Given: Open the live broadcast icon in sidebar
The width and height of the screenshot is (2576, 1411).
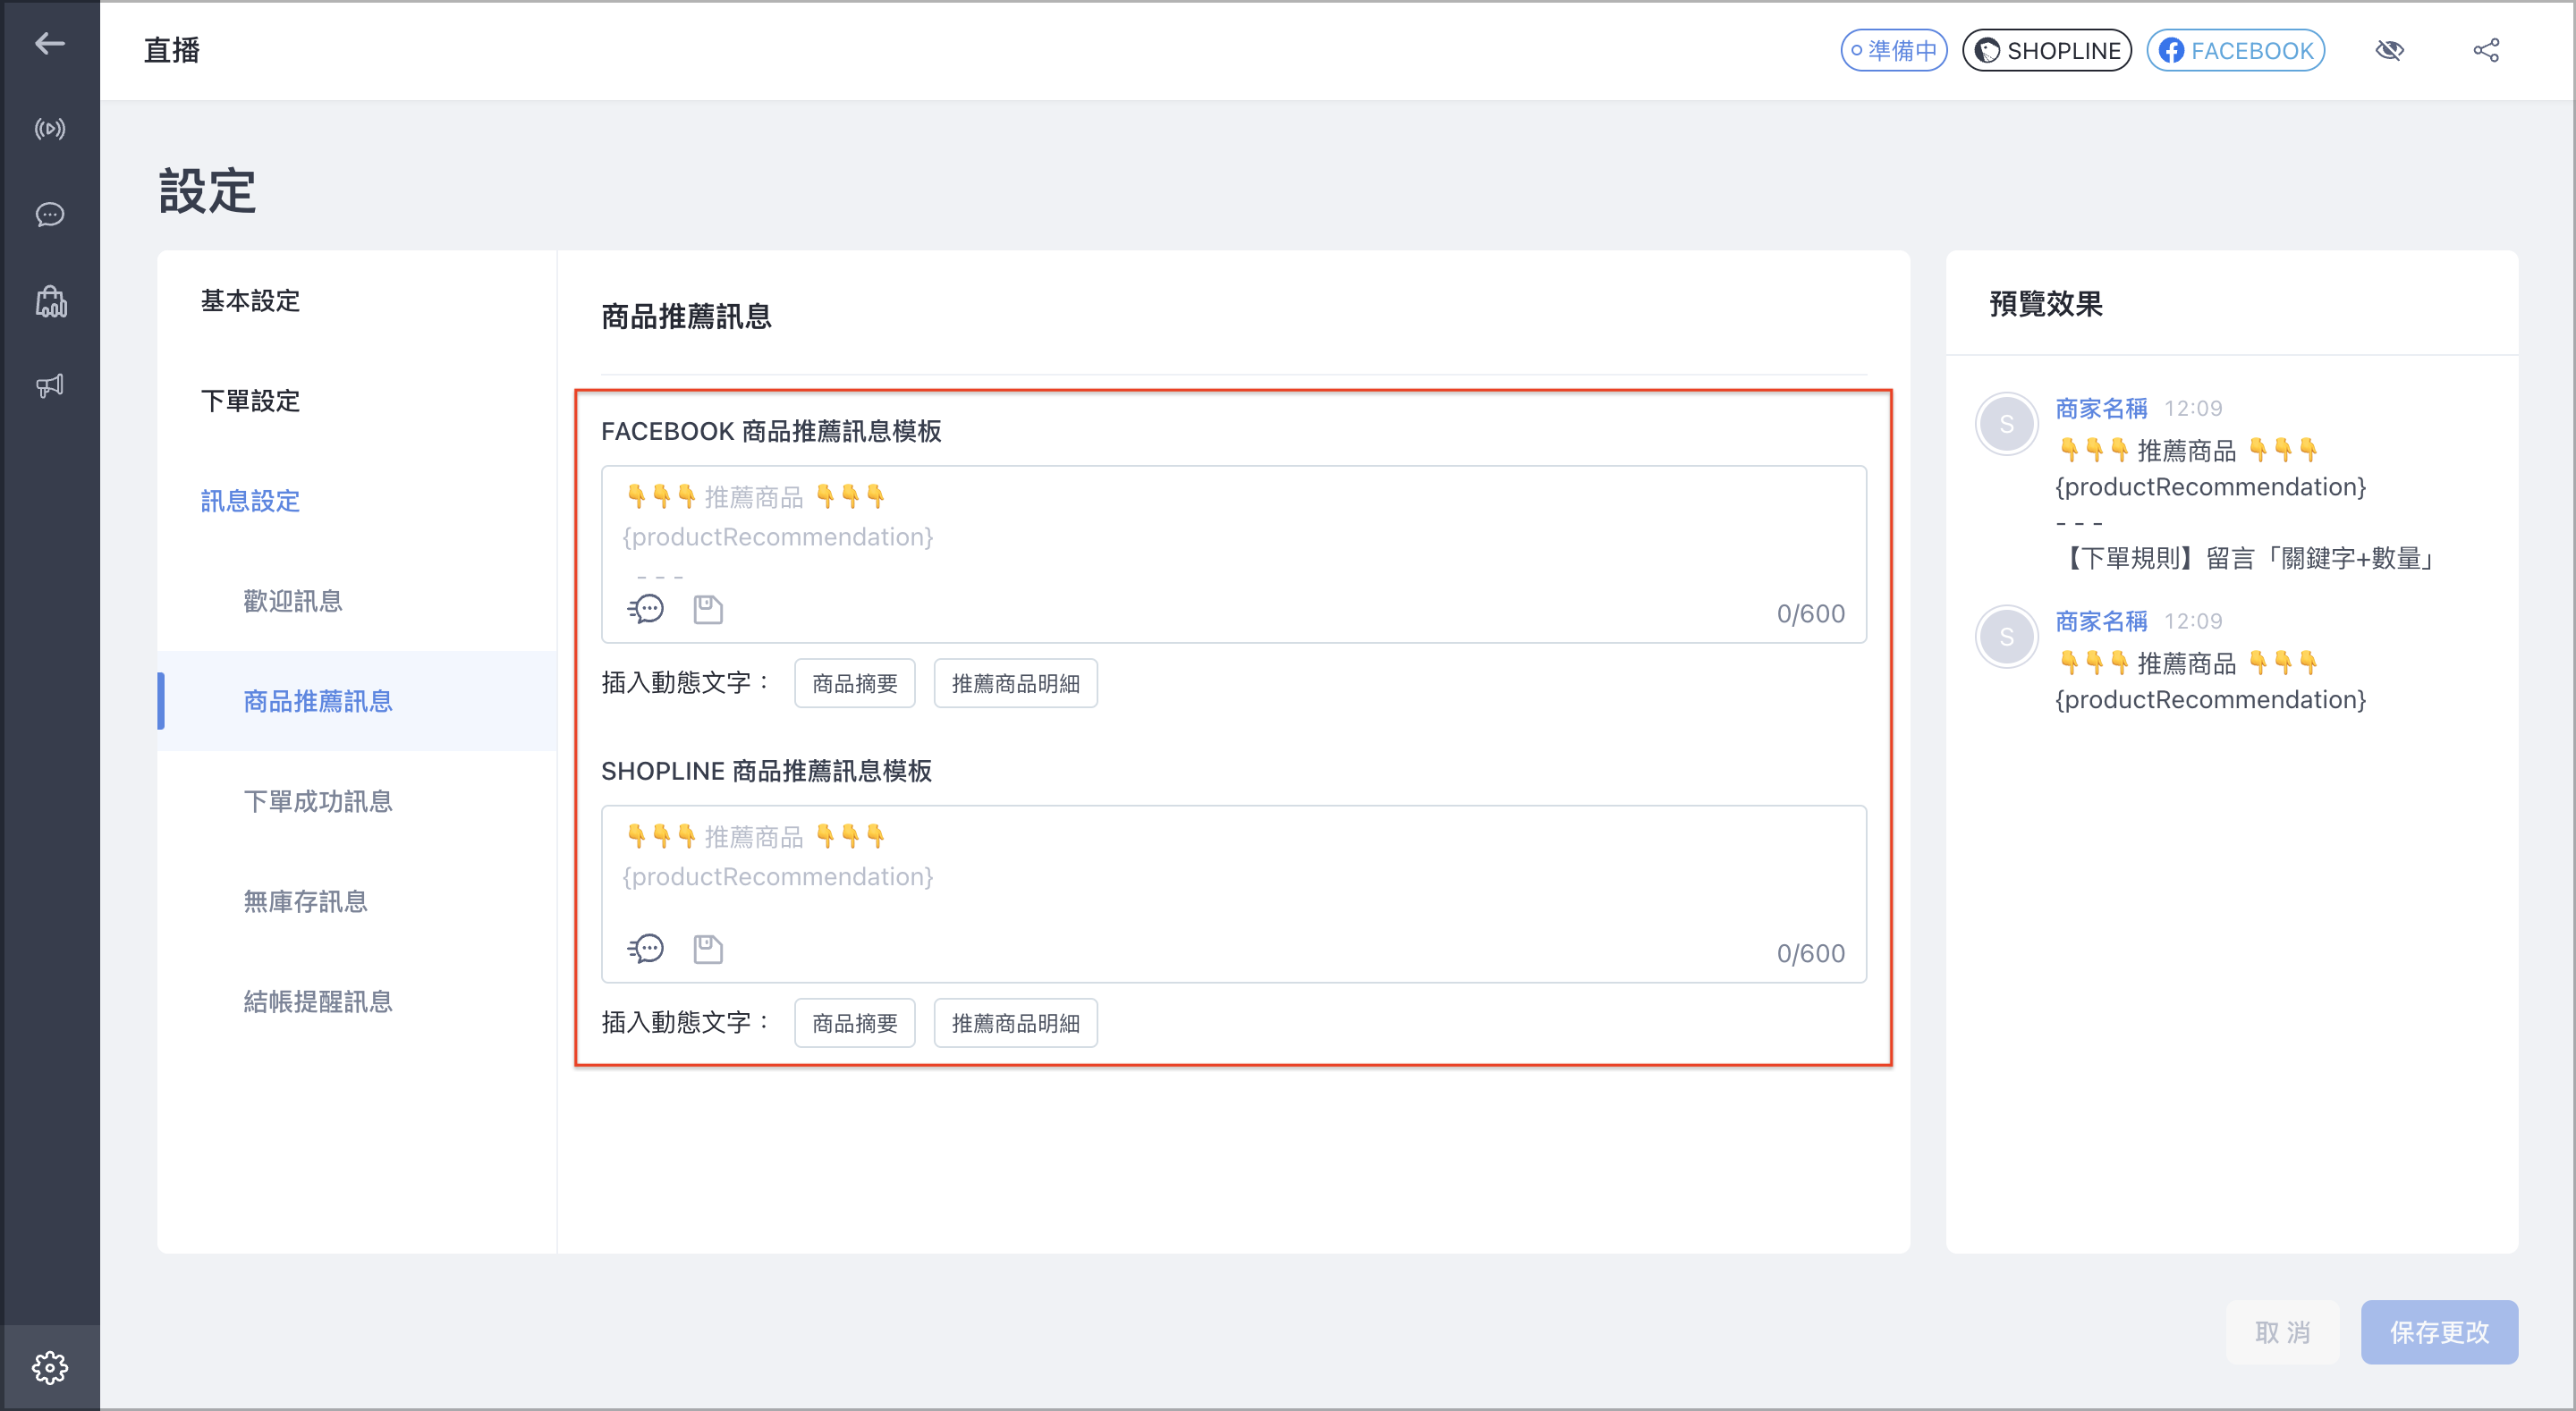Looking at the screenshot, I should pos(50,129).
